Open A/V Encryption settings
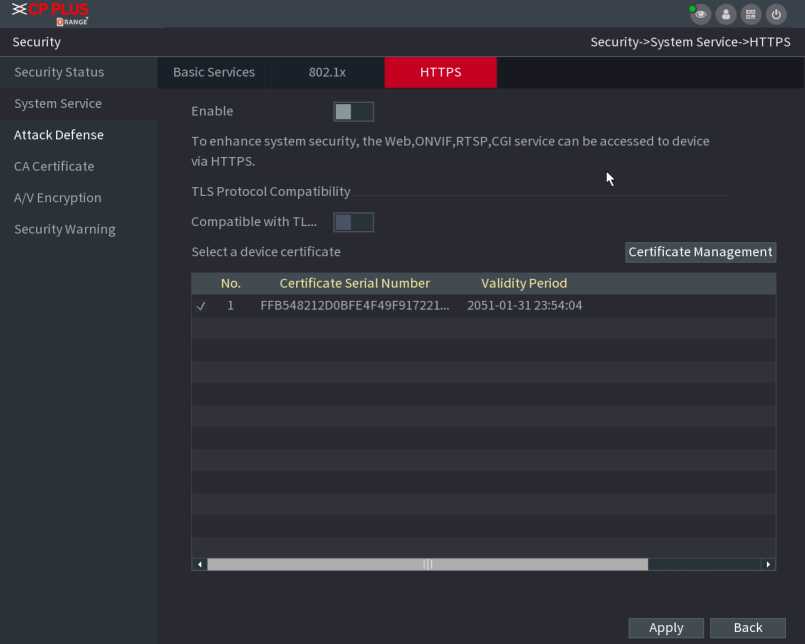Viewport: 805px width, 644px height. 58,198
